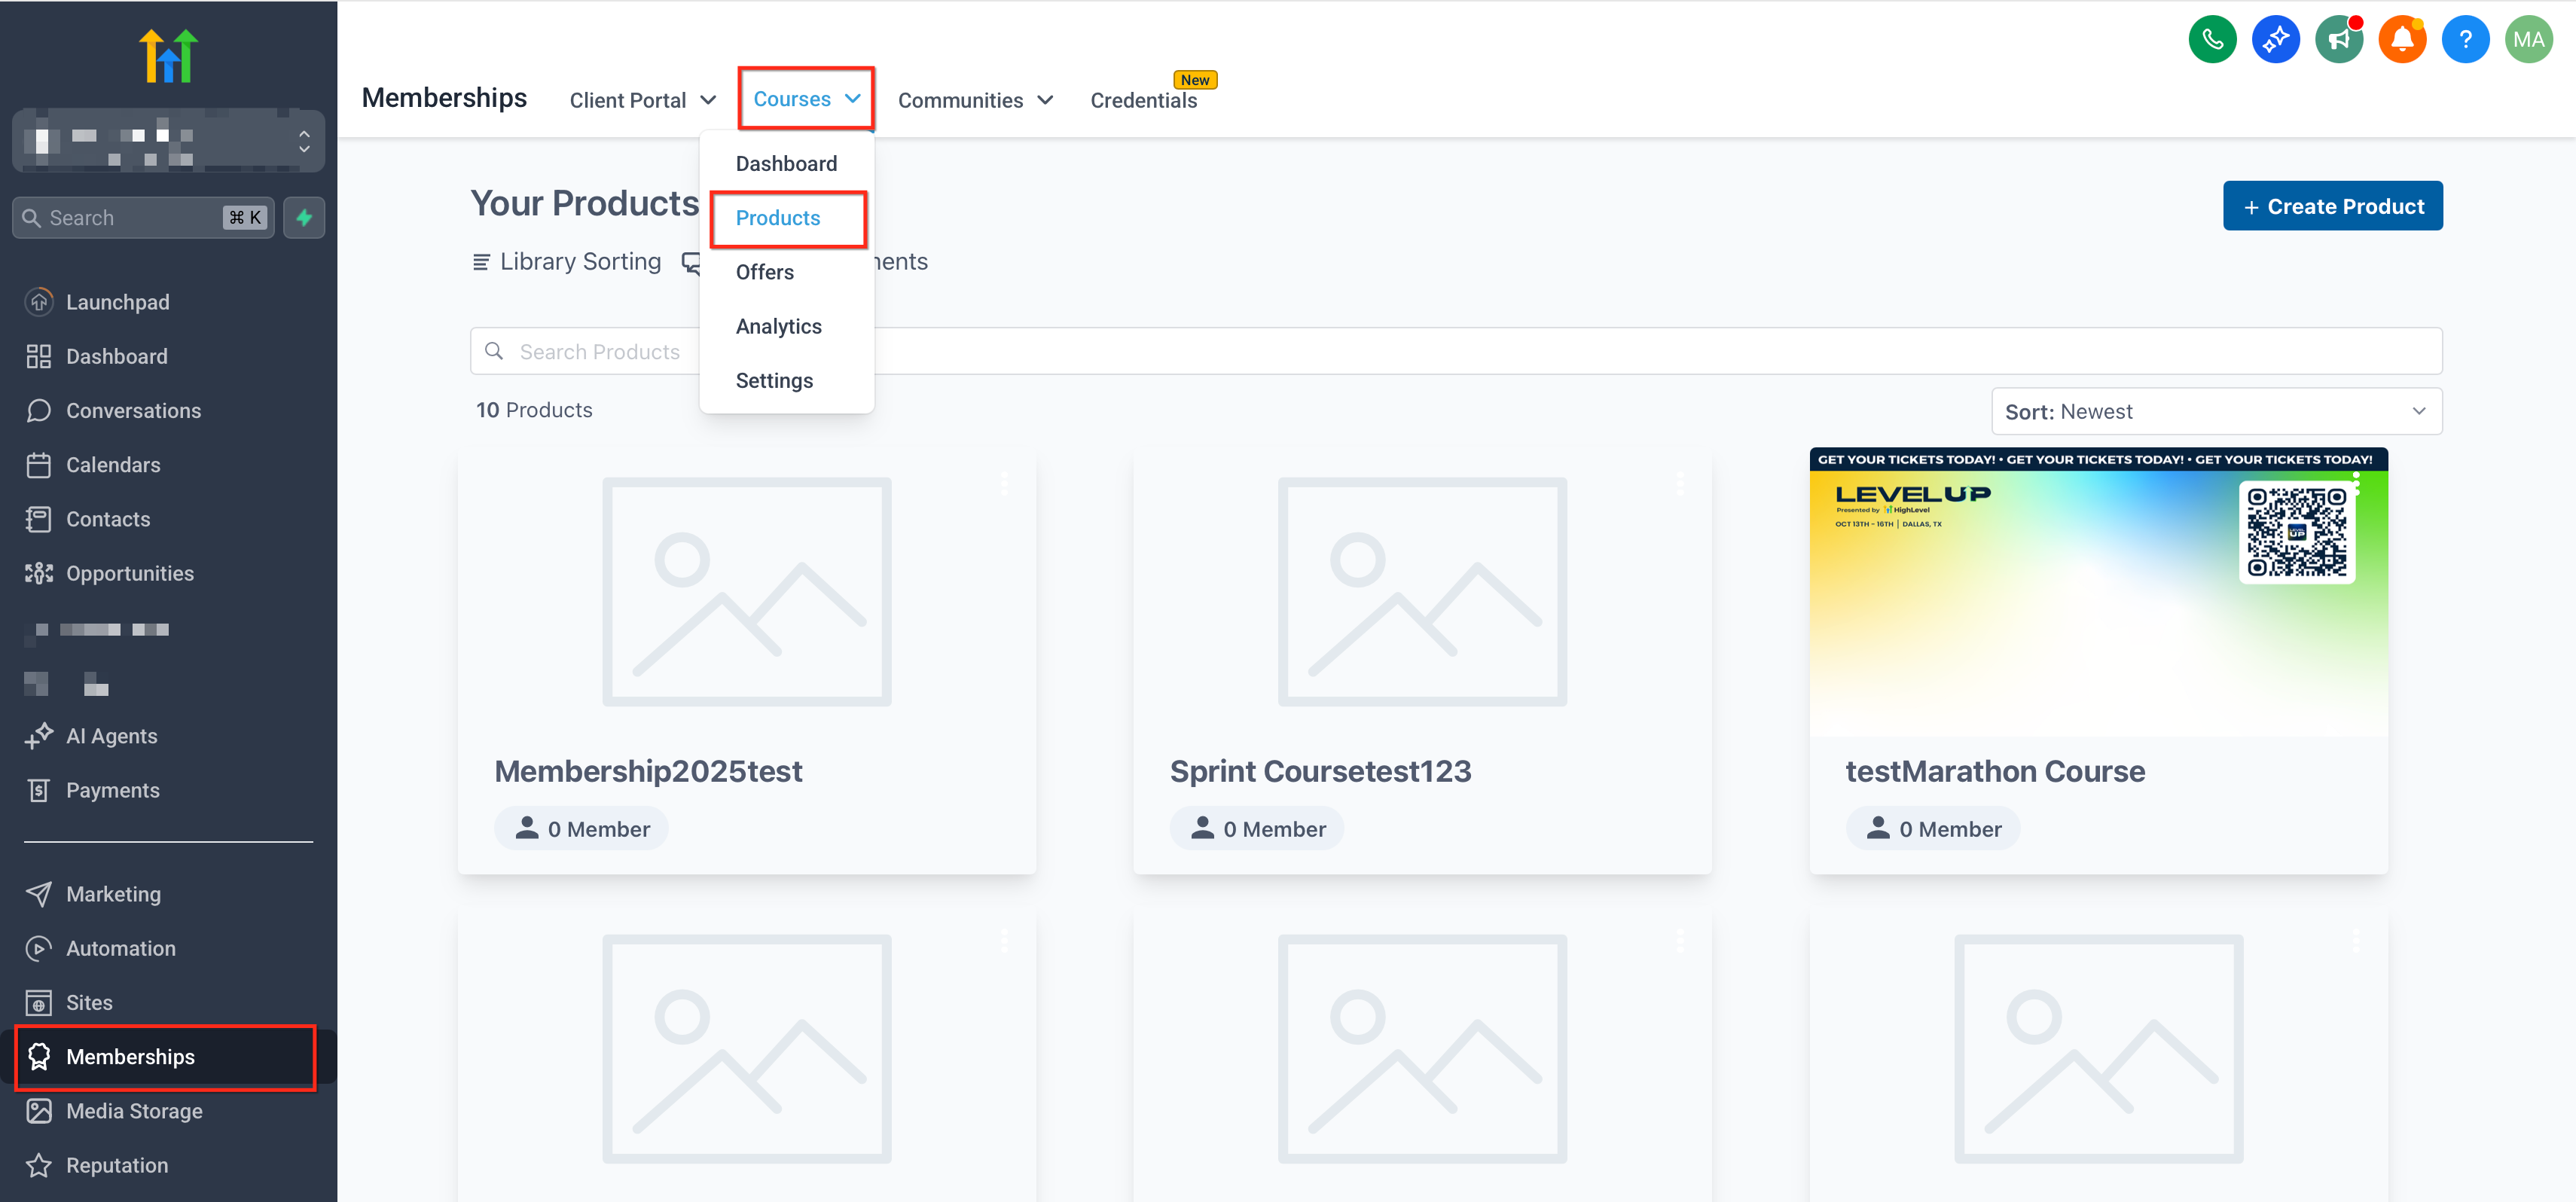Click the Create Product button
The width and height of the screenshot is (2576, 1202).
pyautogui.click(x=2331, y=206)
